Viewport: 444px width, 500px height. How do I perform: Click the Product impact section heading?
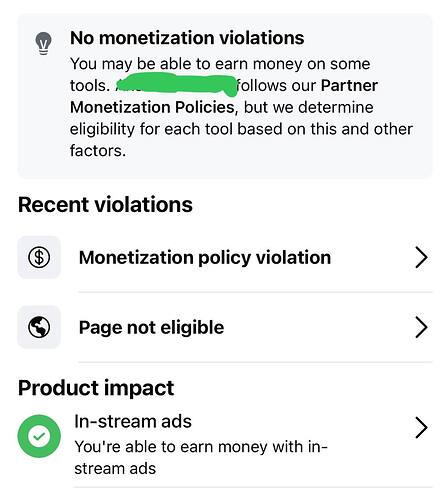96,388
